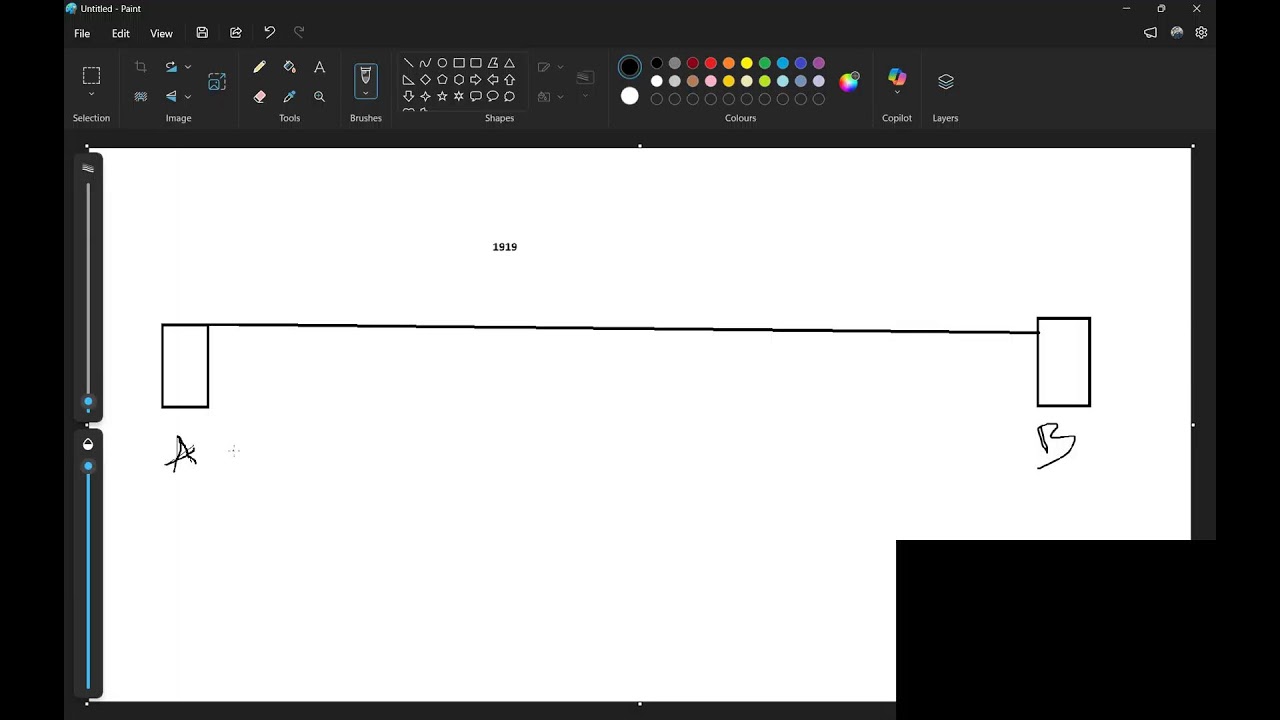Click the Share icon
Viewport: 1280px width, 720px height.
[x=236, y=33]
